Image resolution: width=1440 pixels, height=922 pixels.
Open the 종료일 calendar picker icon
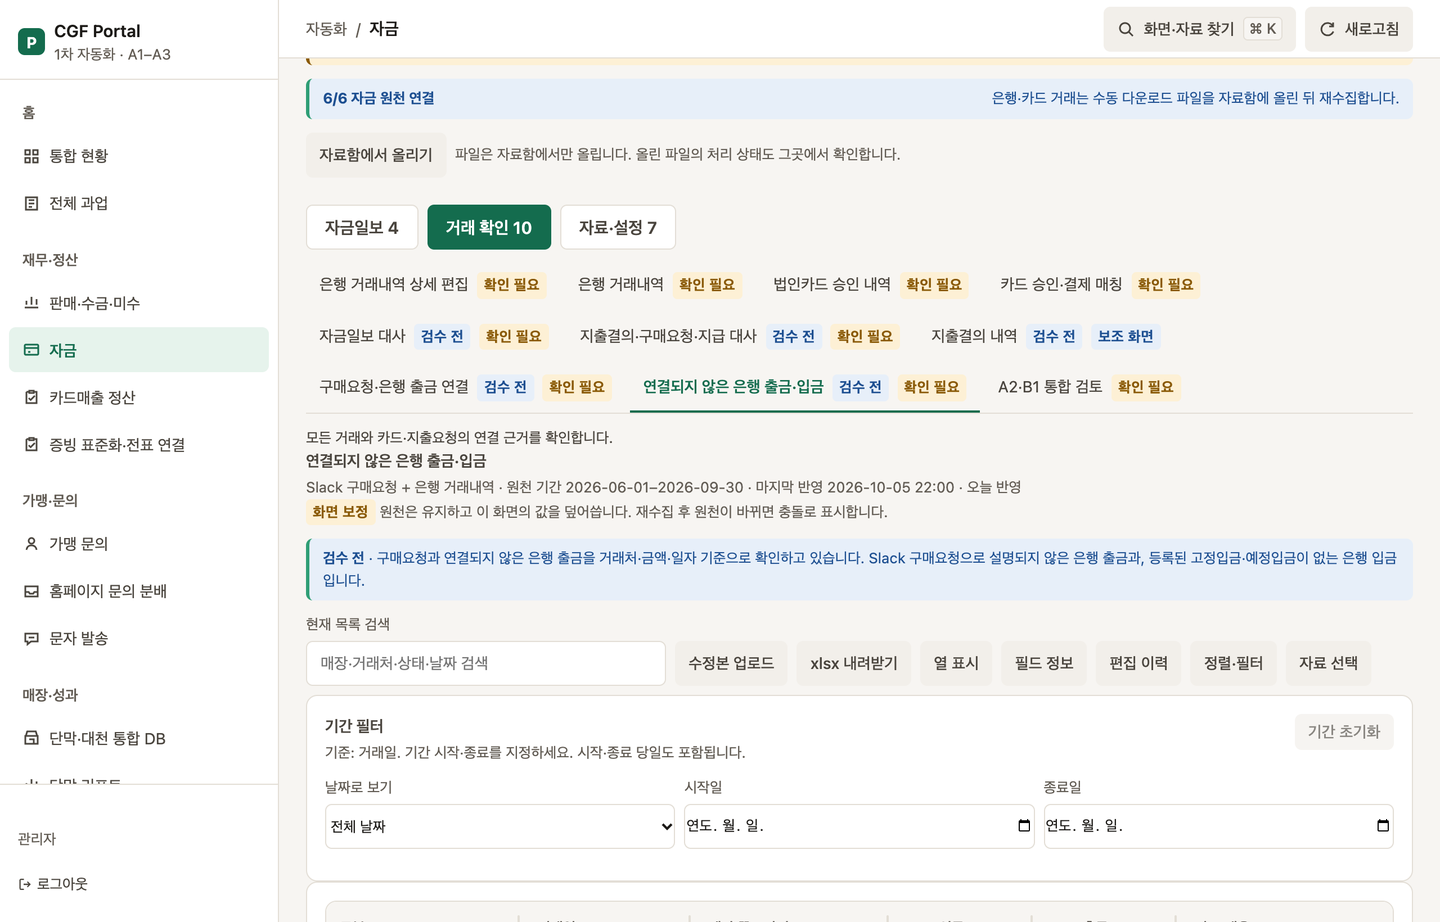coord(1383,825)
